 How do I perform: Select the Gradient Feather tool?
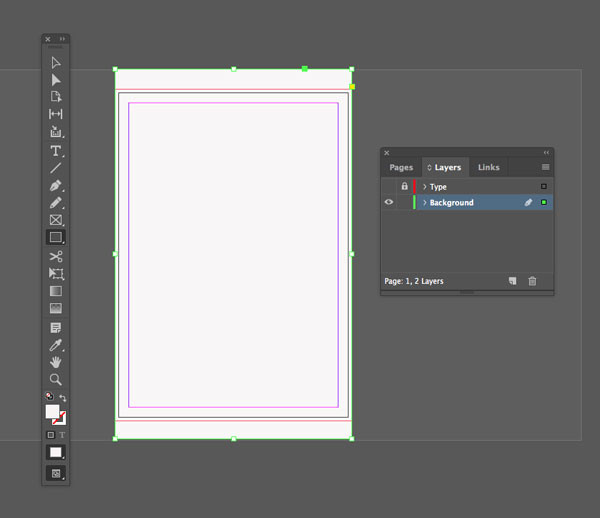click(x=56, y=308)
